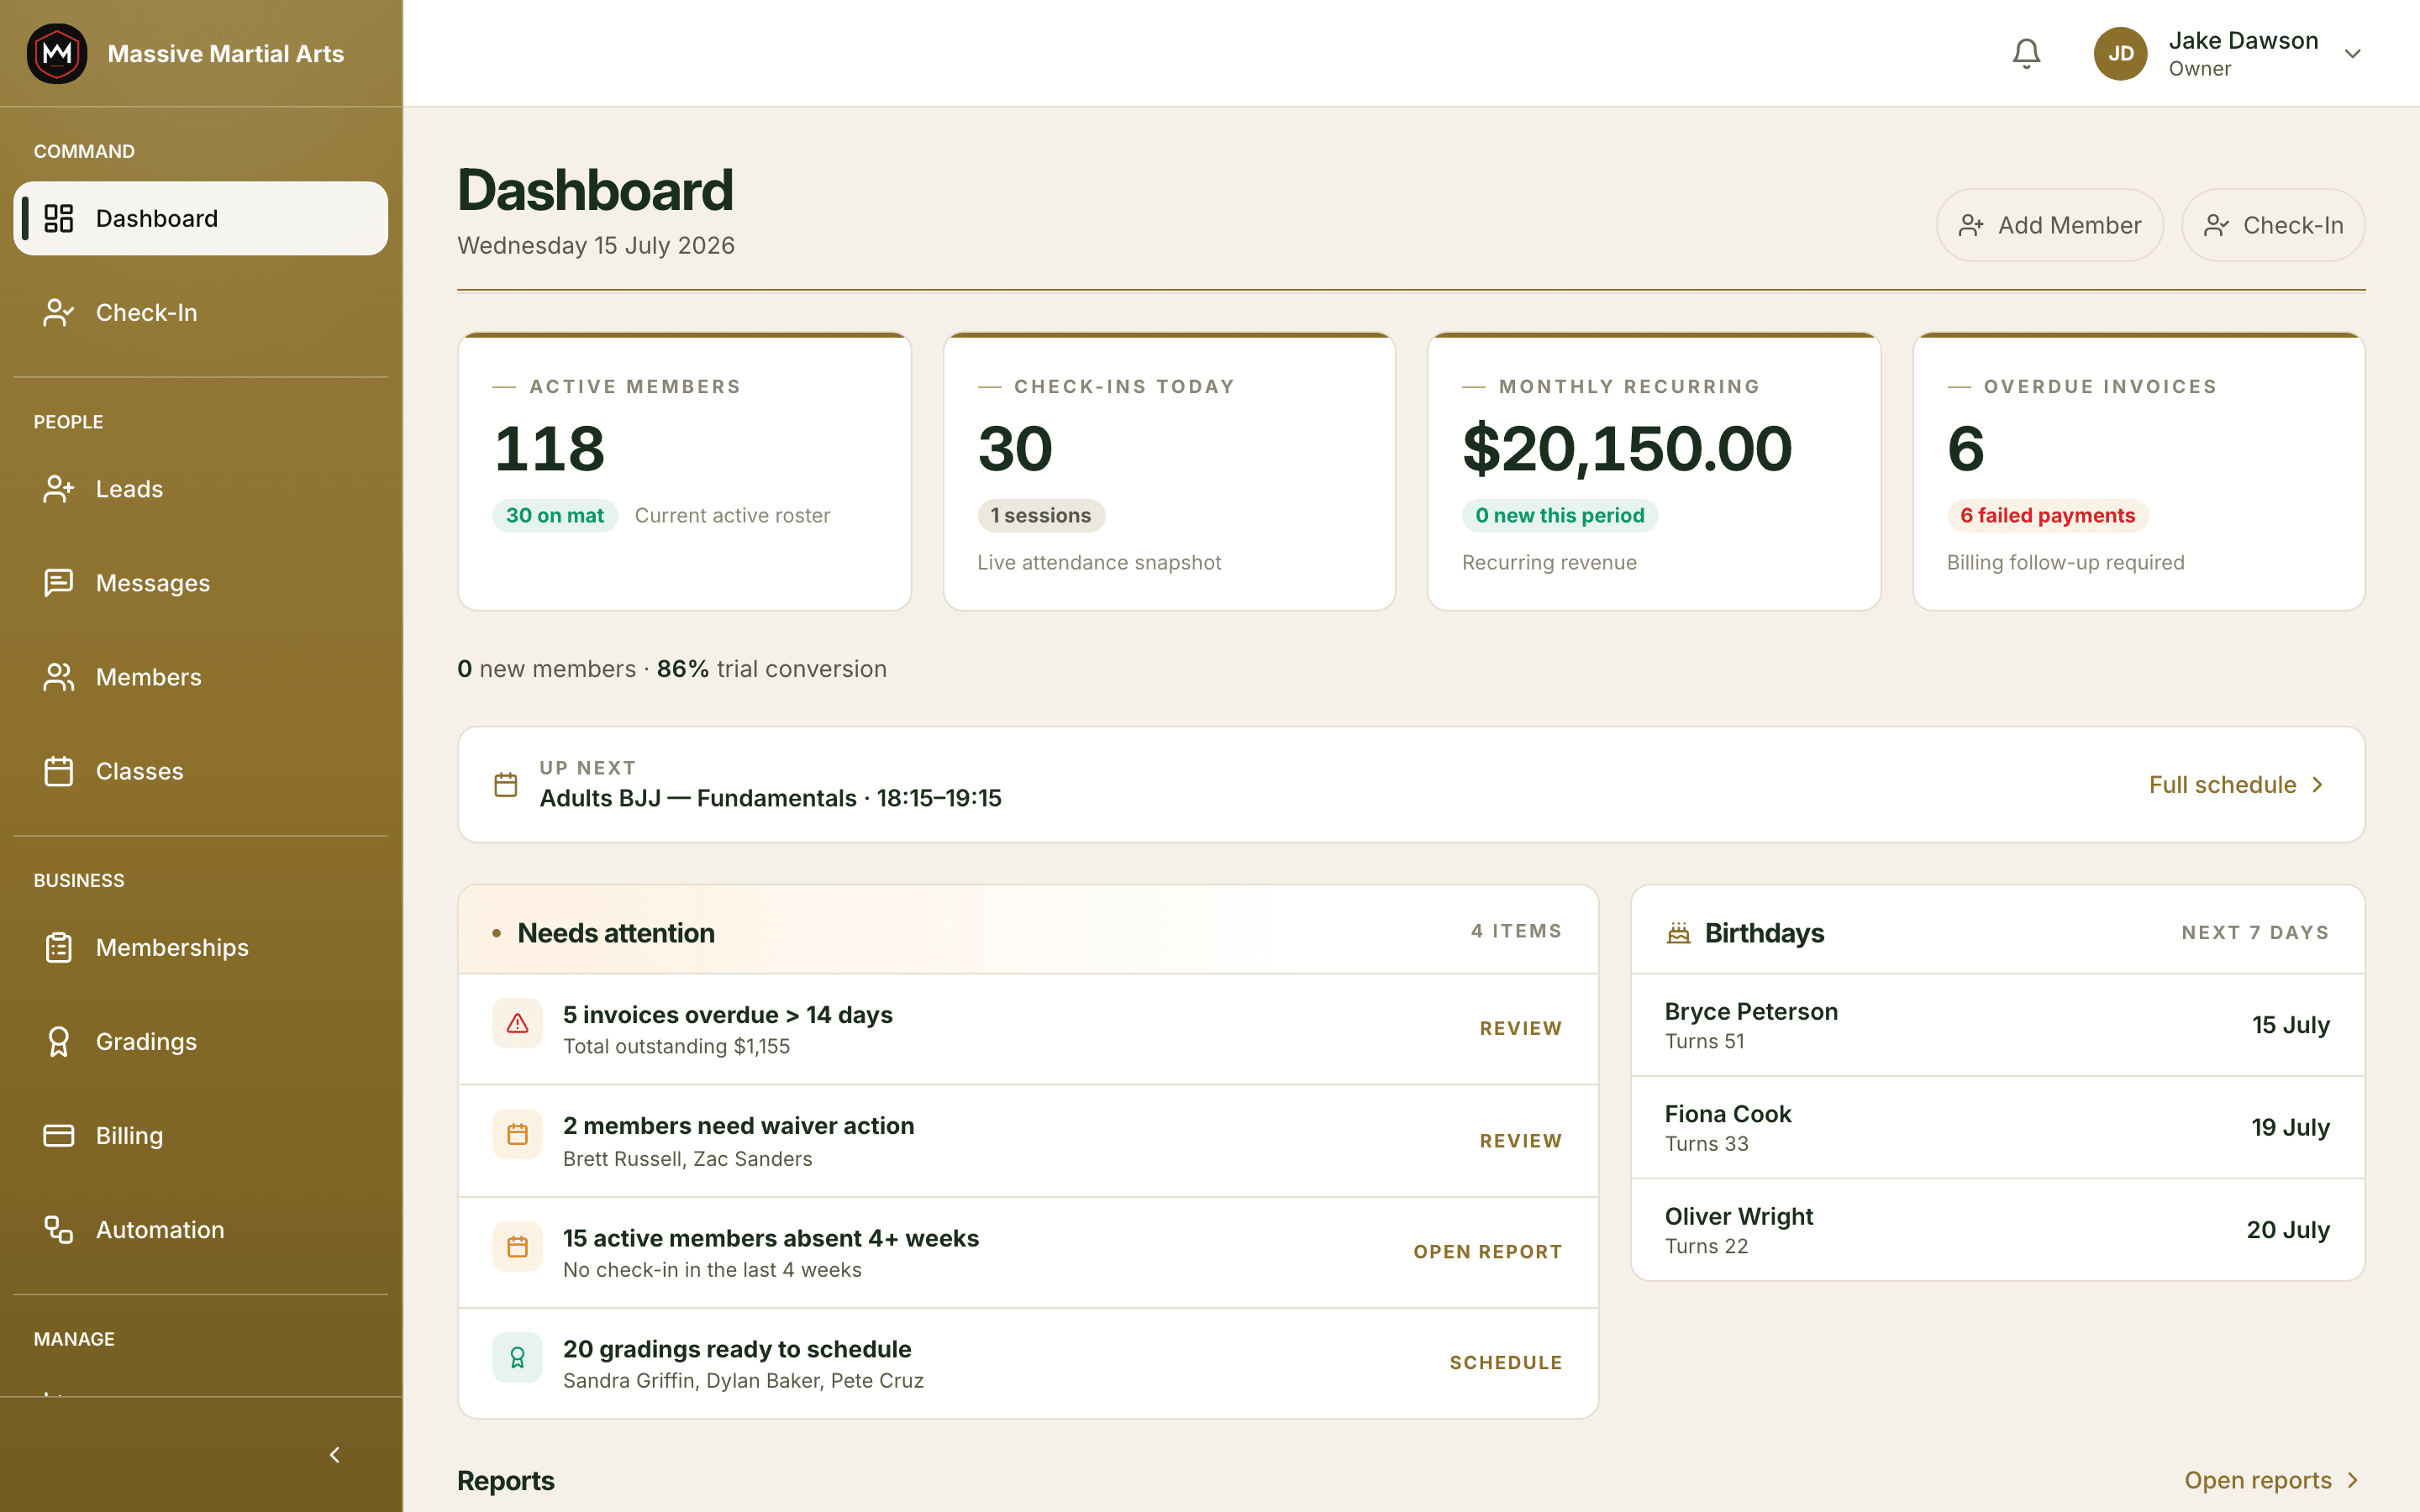Click the Messages chat icon in sidebar
The width and height of the screenshot is (2420, 1512).
58,583
